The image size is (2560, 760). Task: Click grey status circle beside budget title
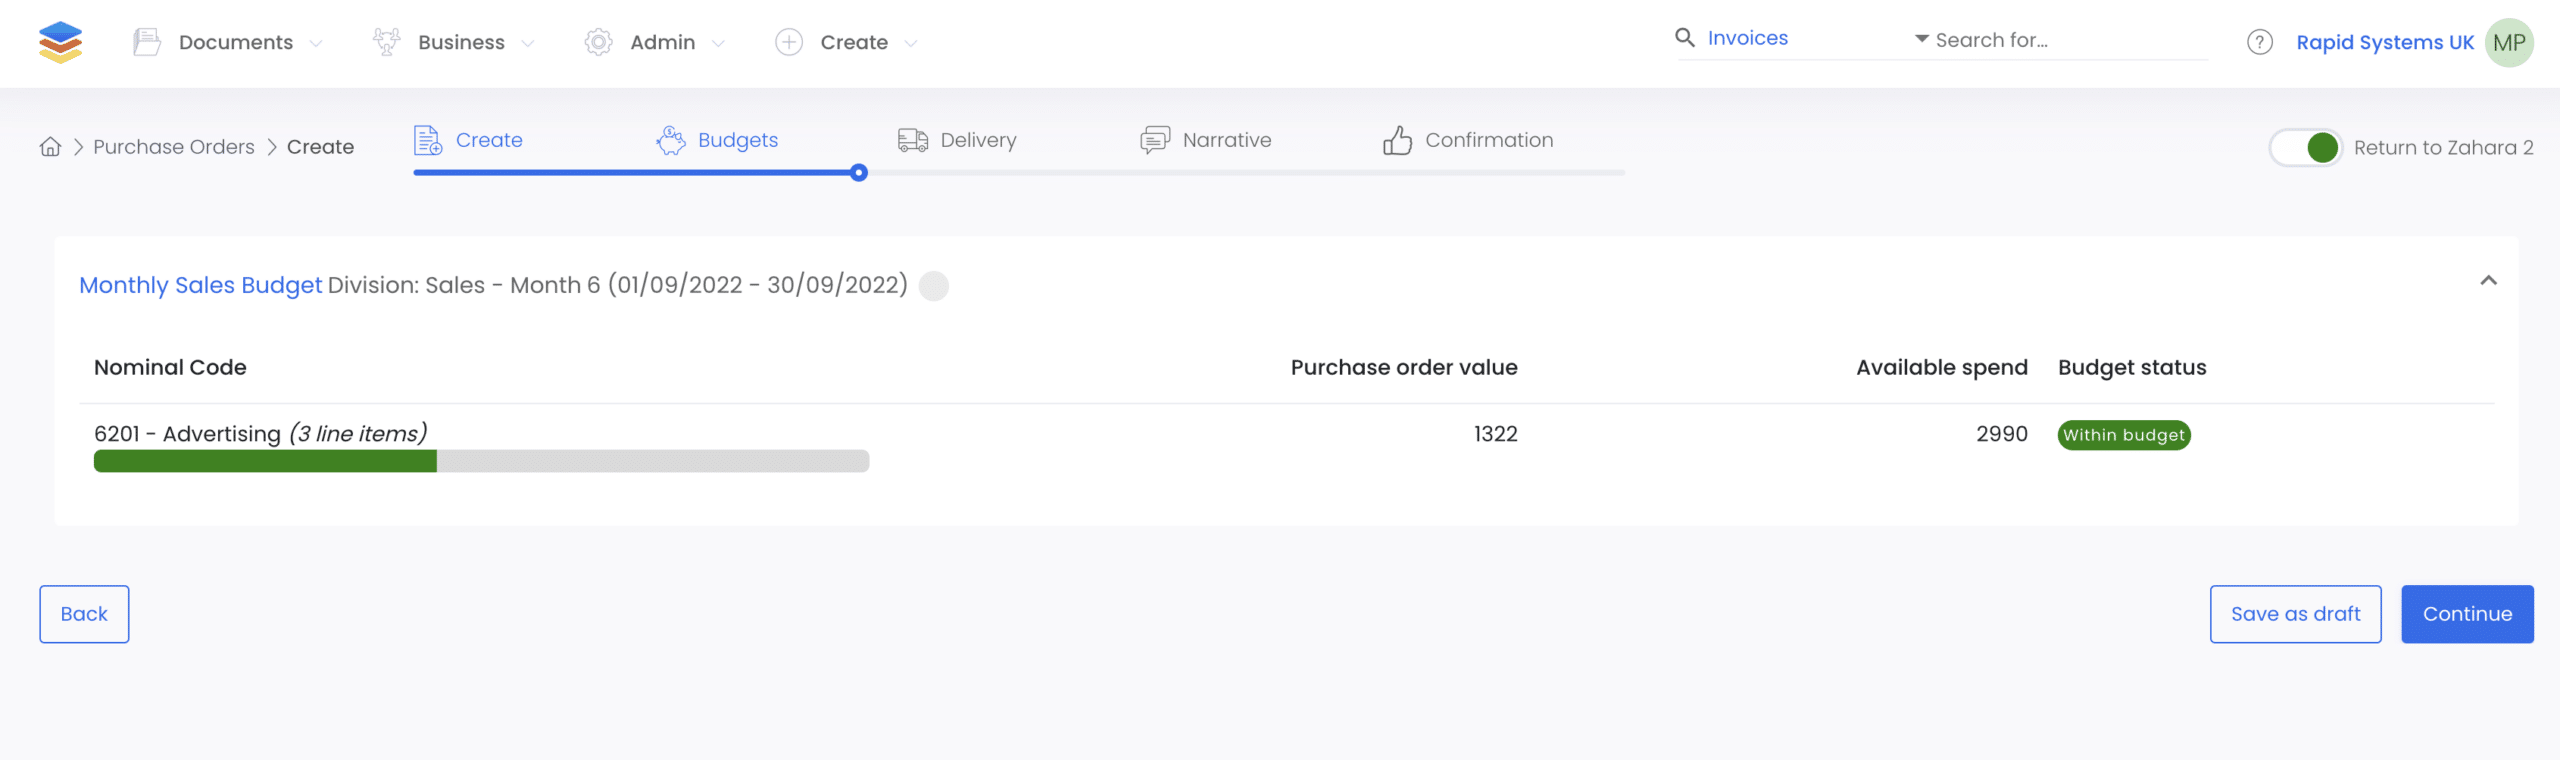tap(933, 286)
